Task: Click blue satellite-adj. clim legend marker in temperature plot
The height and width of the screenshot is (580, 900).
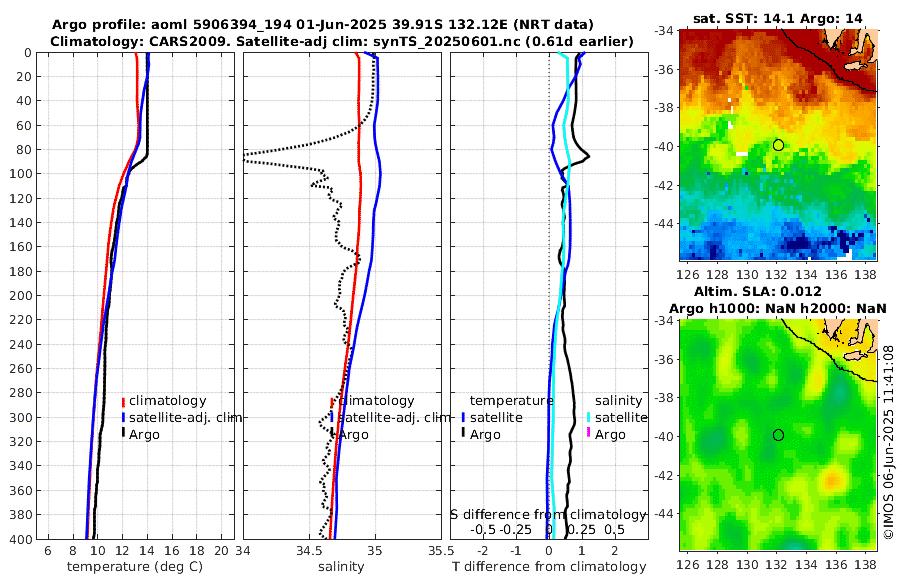Action: (123, 418)
